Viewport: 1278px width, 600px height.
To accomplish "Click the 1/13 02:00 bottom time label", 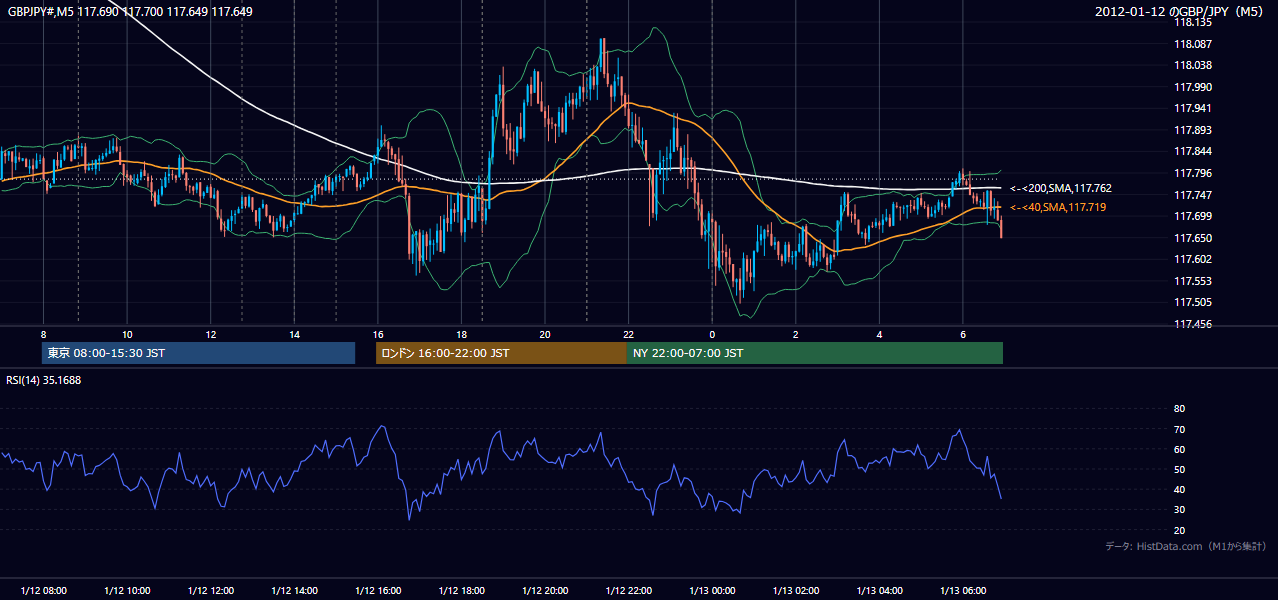I will (796, 591).
